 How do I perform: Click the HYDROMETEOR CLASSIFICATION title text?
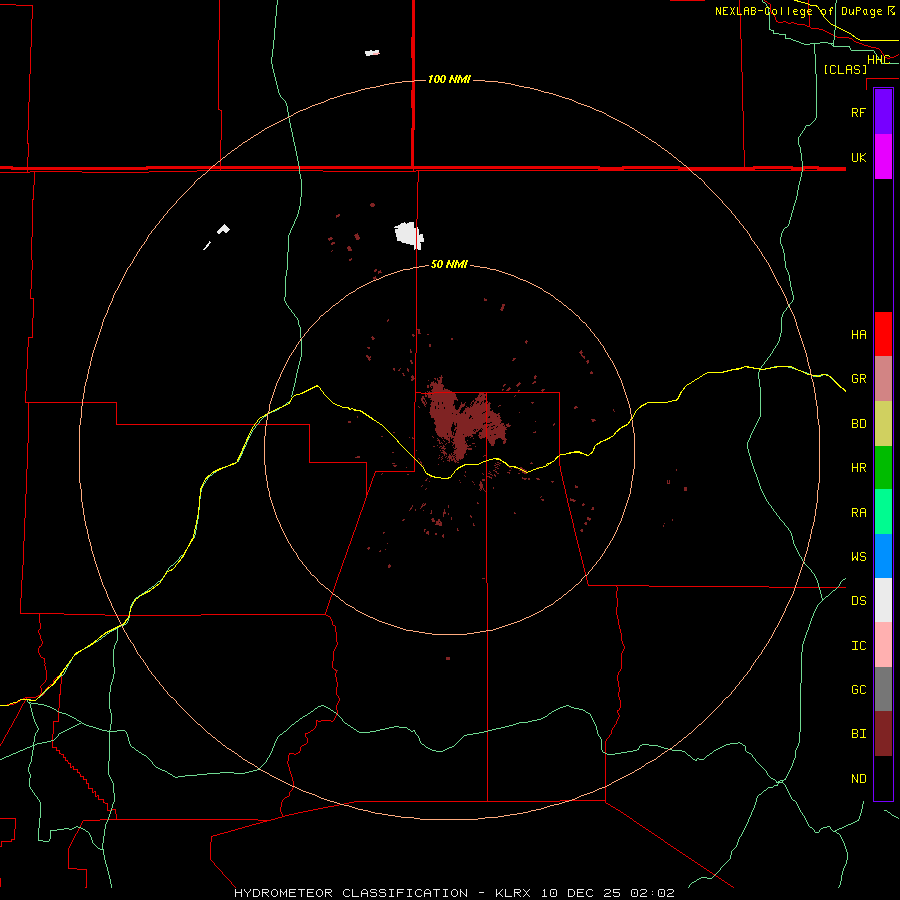coord(351,893)
